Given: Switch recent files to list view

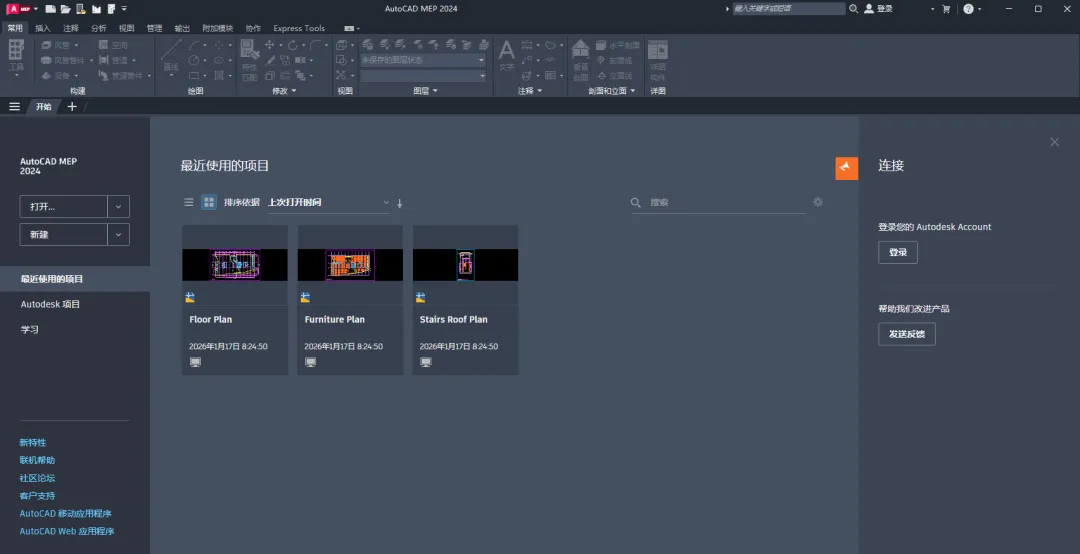Looking at the screenshot, I should (x=189, y=202).
